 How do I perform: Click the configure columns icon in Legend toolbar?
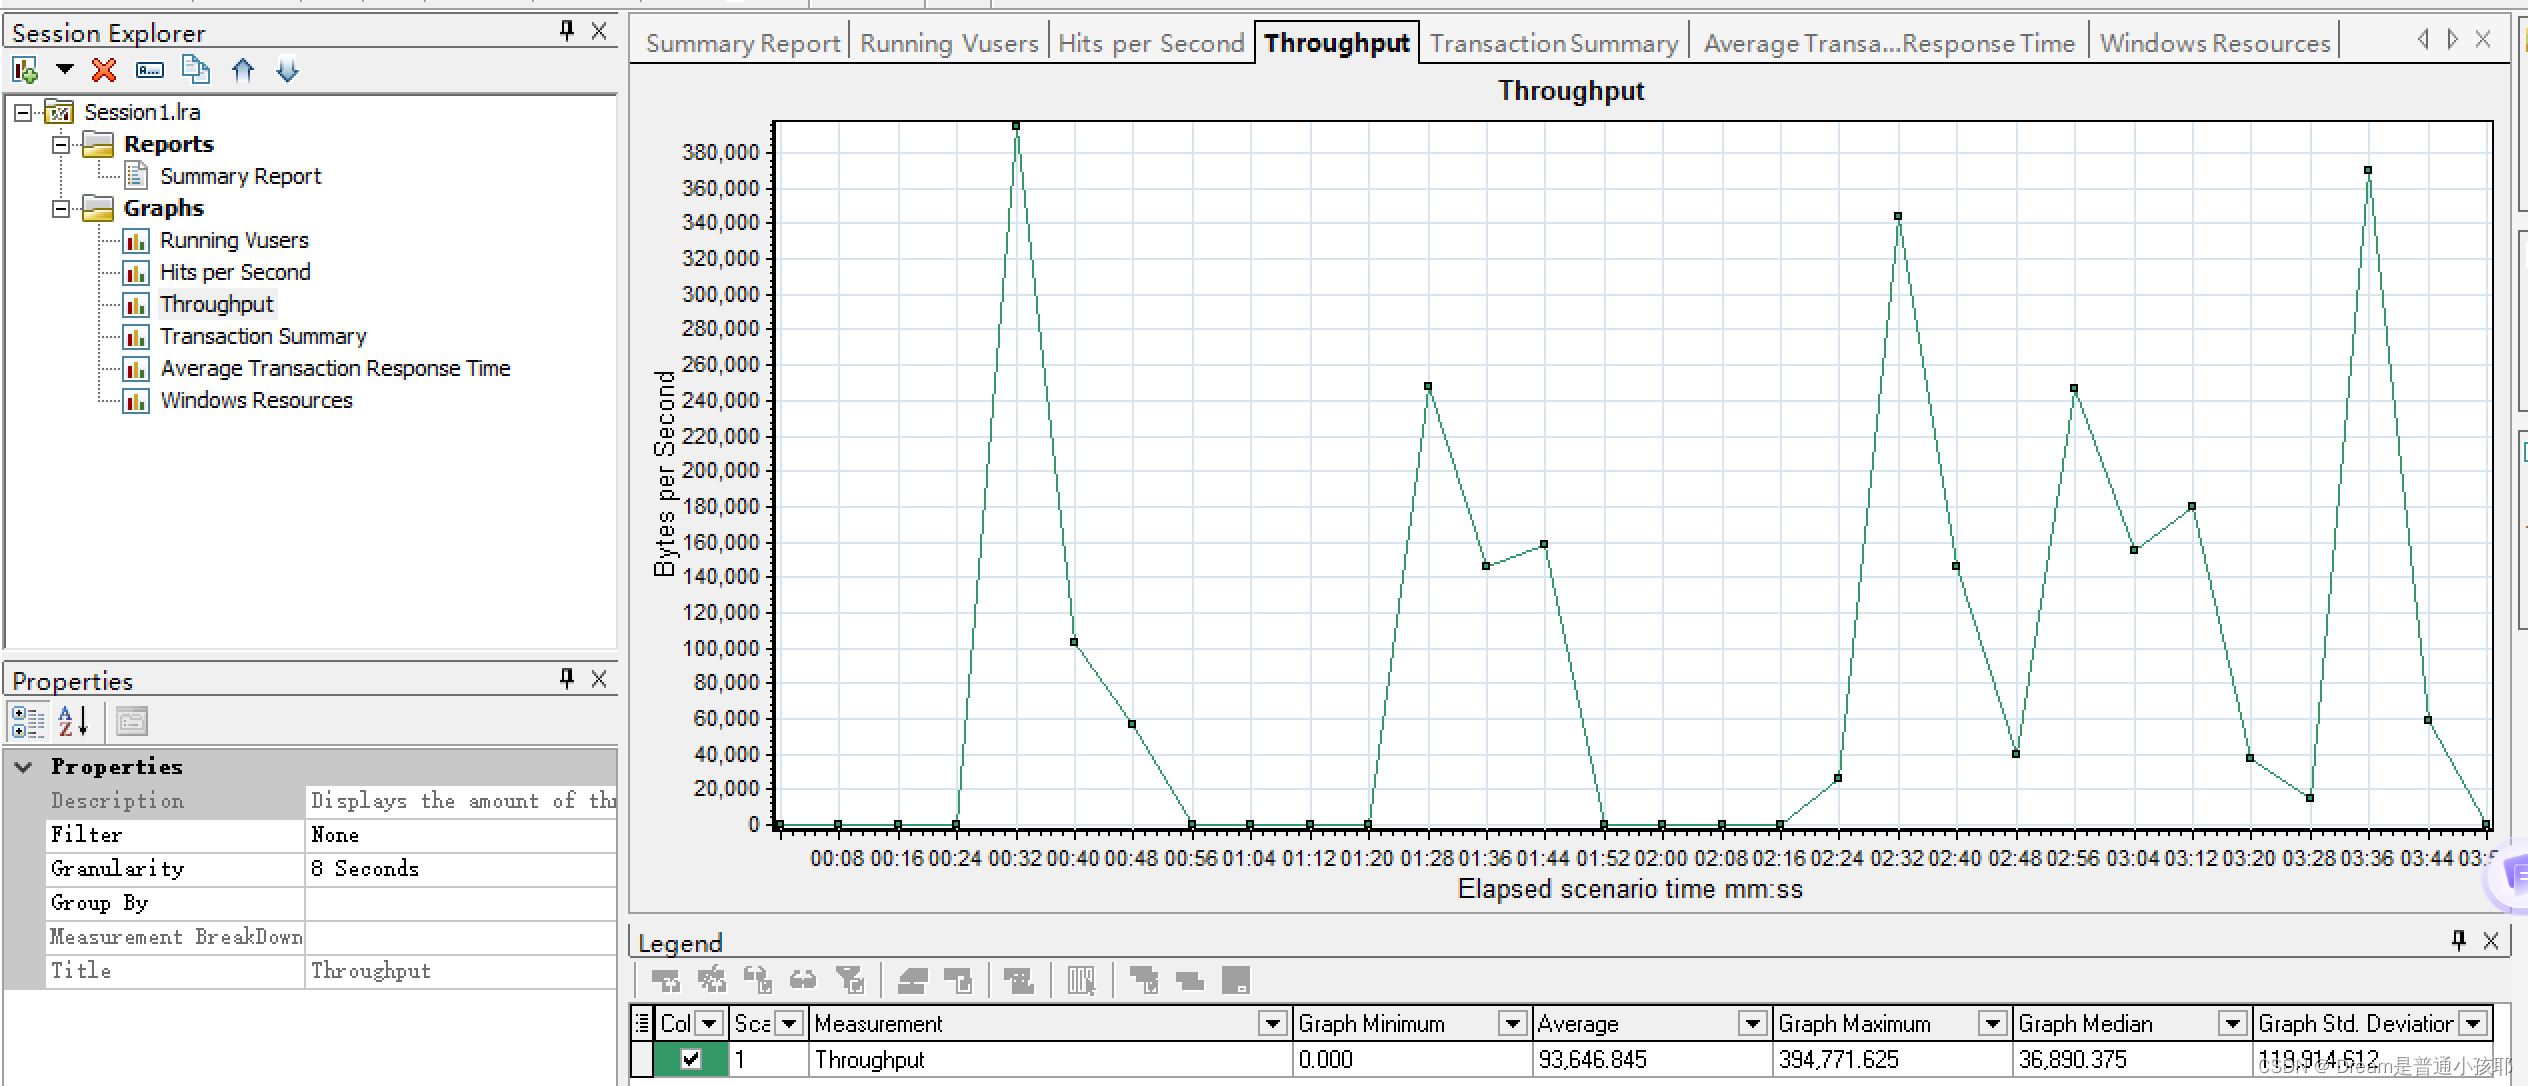(x=1082, y=980)
